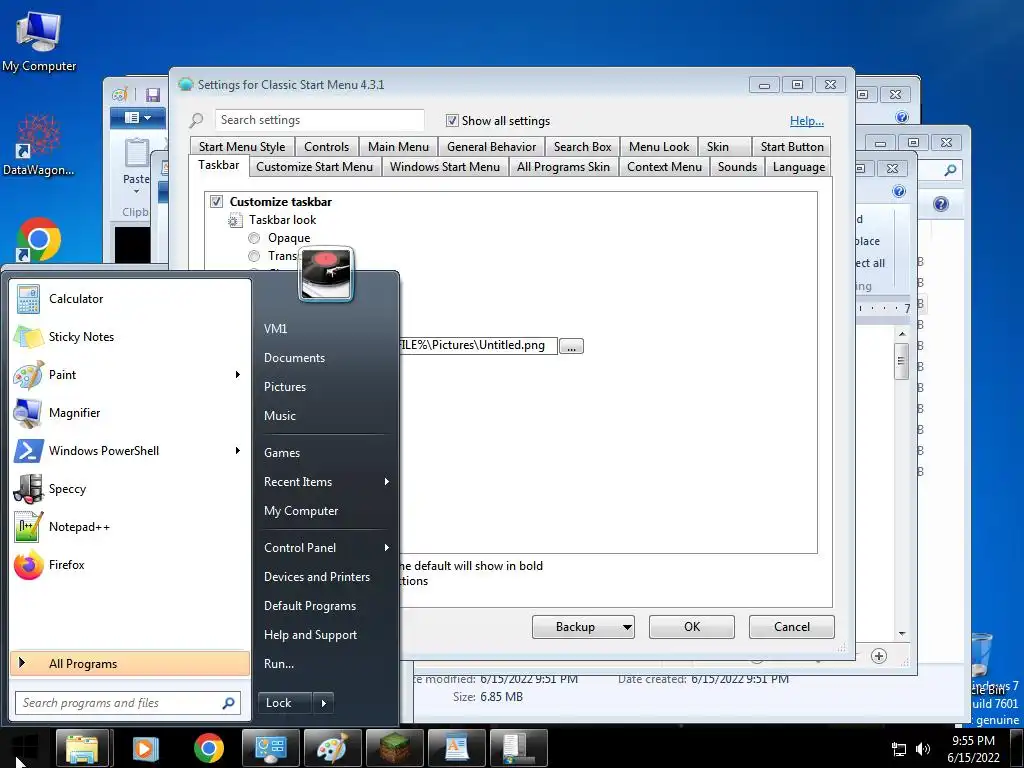The height and width of the screenshot is (768, 1024).
Task: Click the search magnifier in start menu
Action: coord(228,703)
